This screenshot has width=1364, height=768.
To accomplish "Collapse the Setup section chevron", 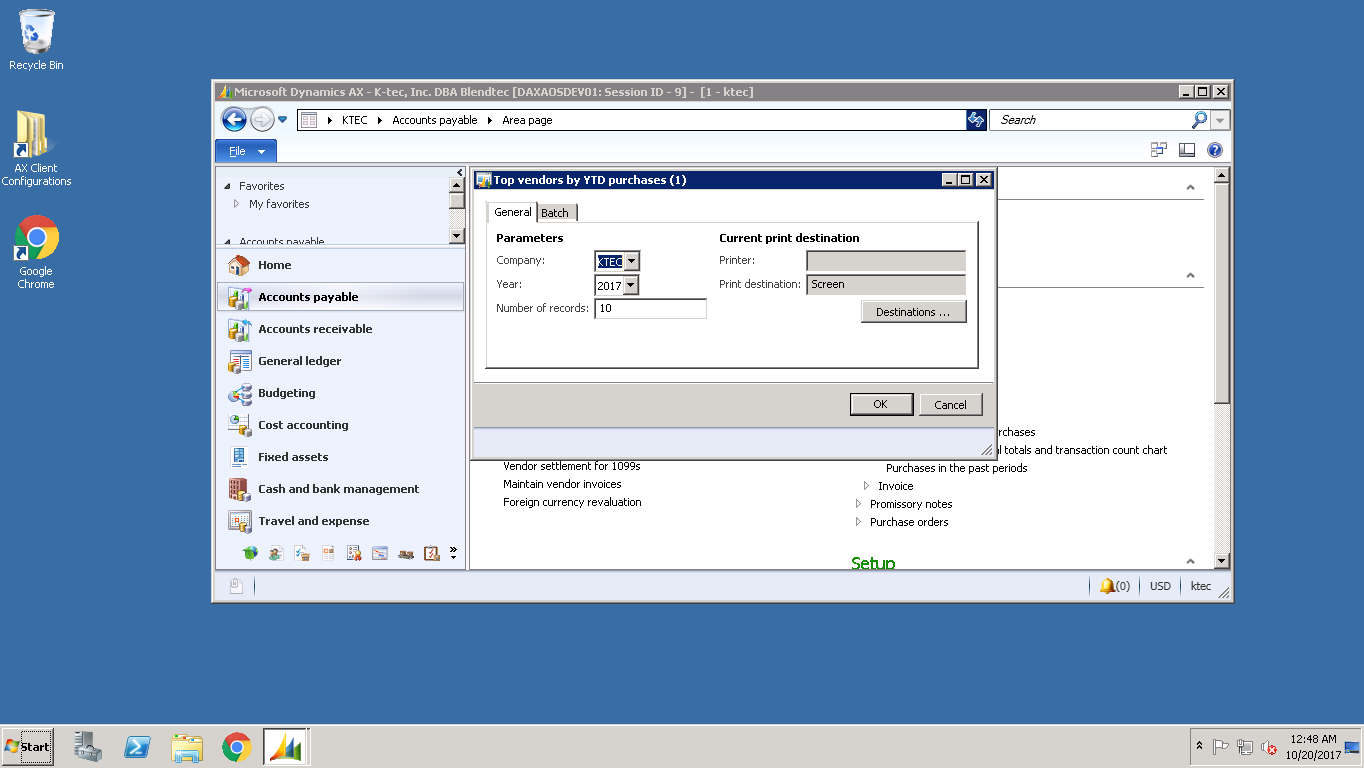I will point(1190,562).
